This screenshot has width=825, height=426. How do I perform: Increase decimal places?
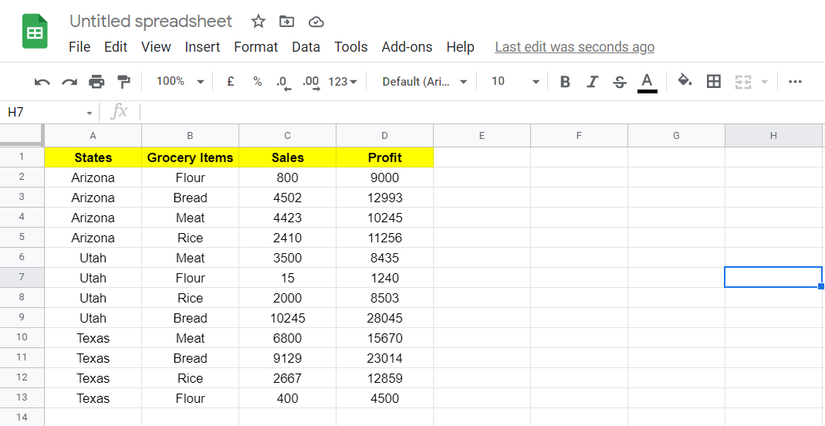tap(311, 83)
